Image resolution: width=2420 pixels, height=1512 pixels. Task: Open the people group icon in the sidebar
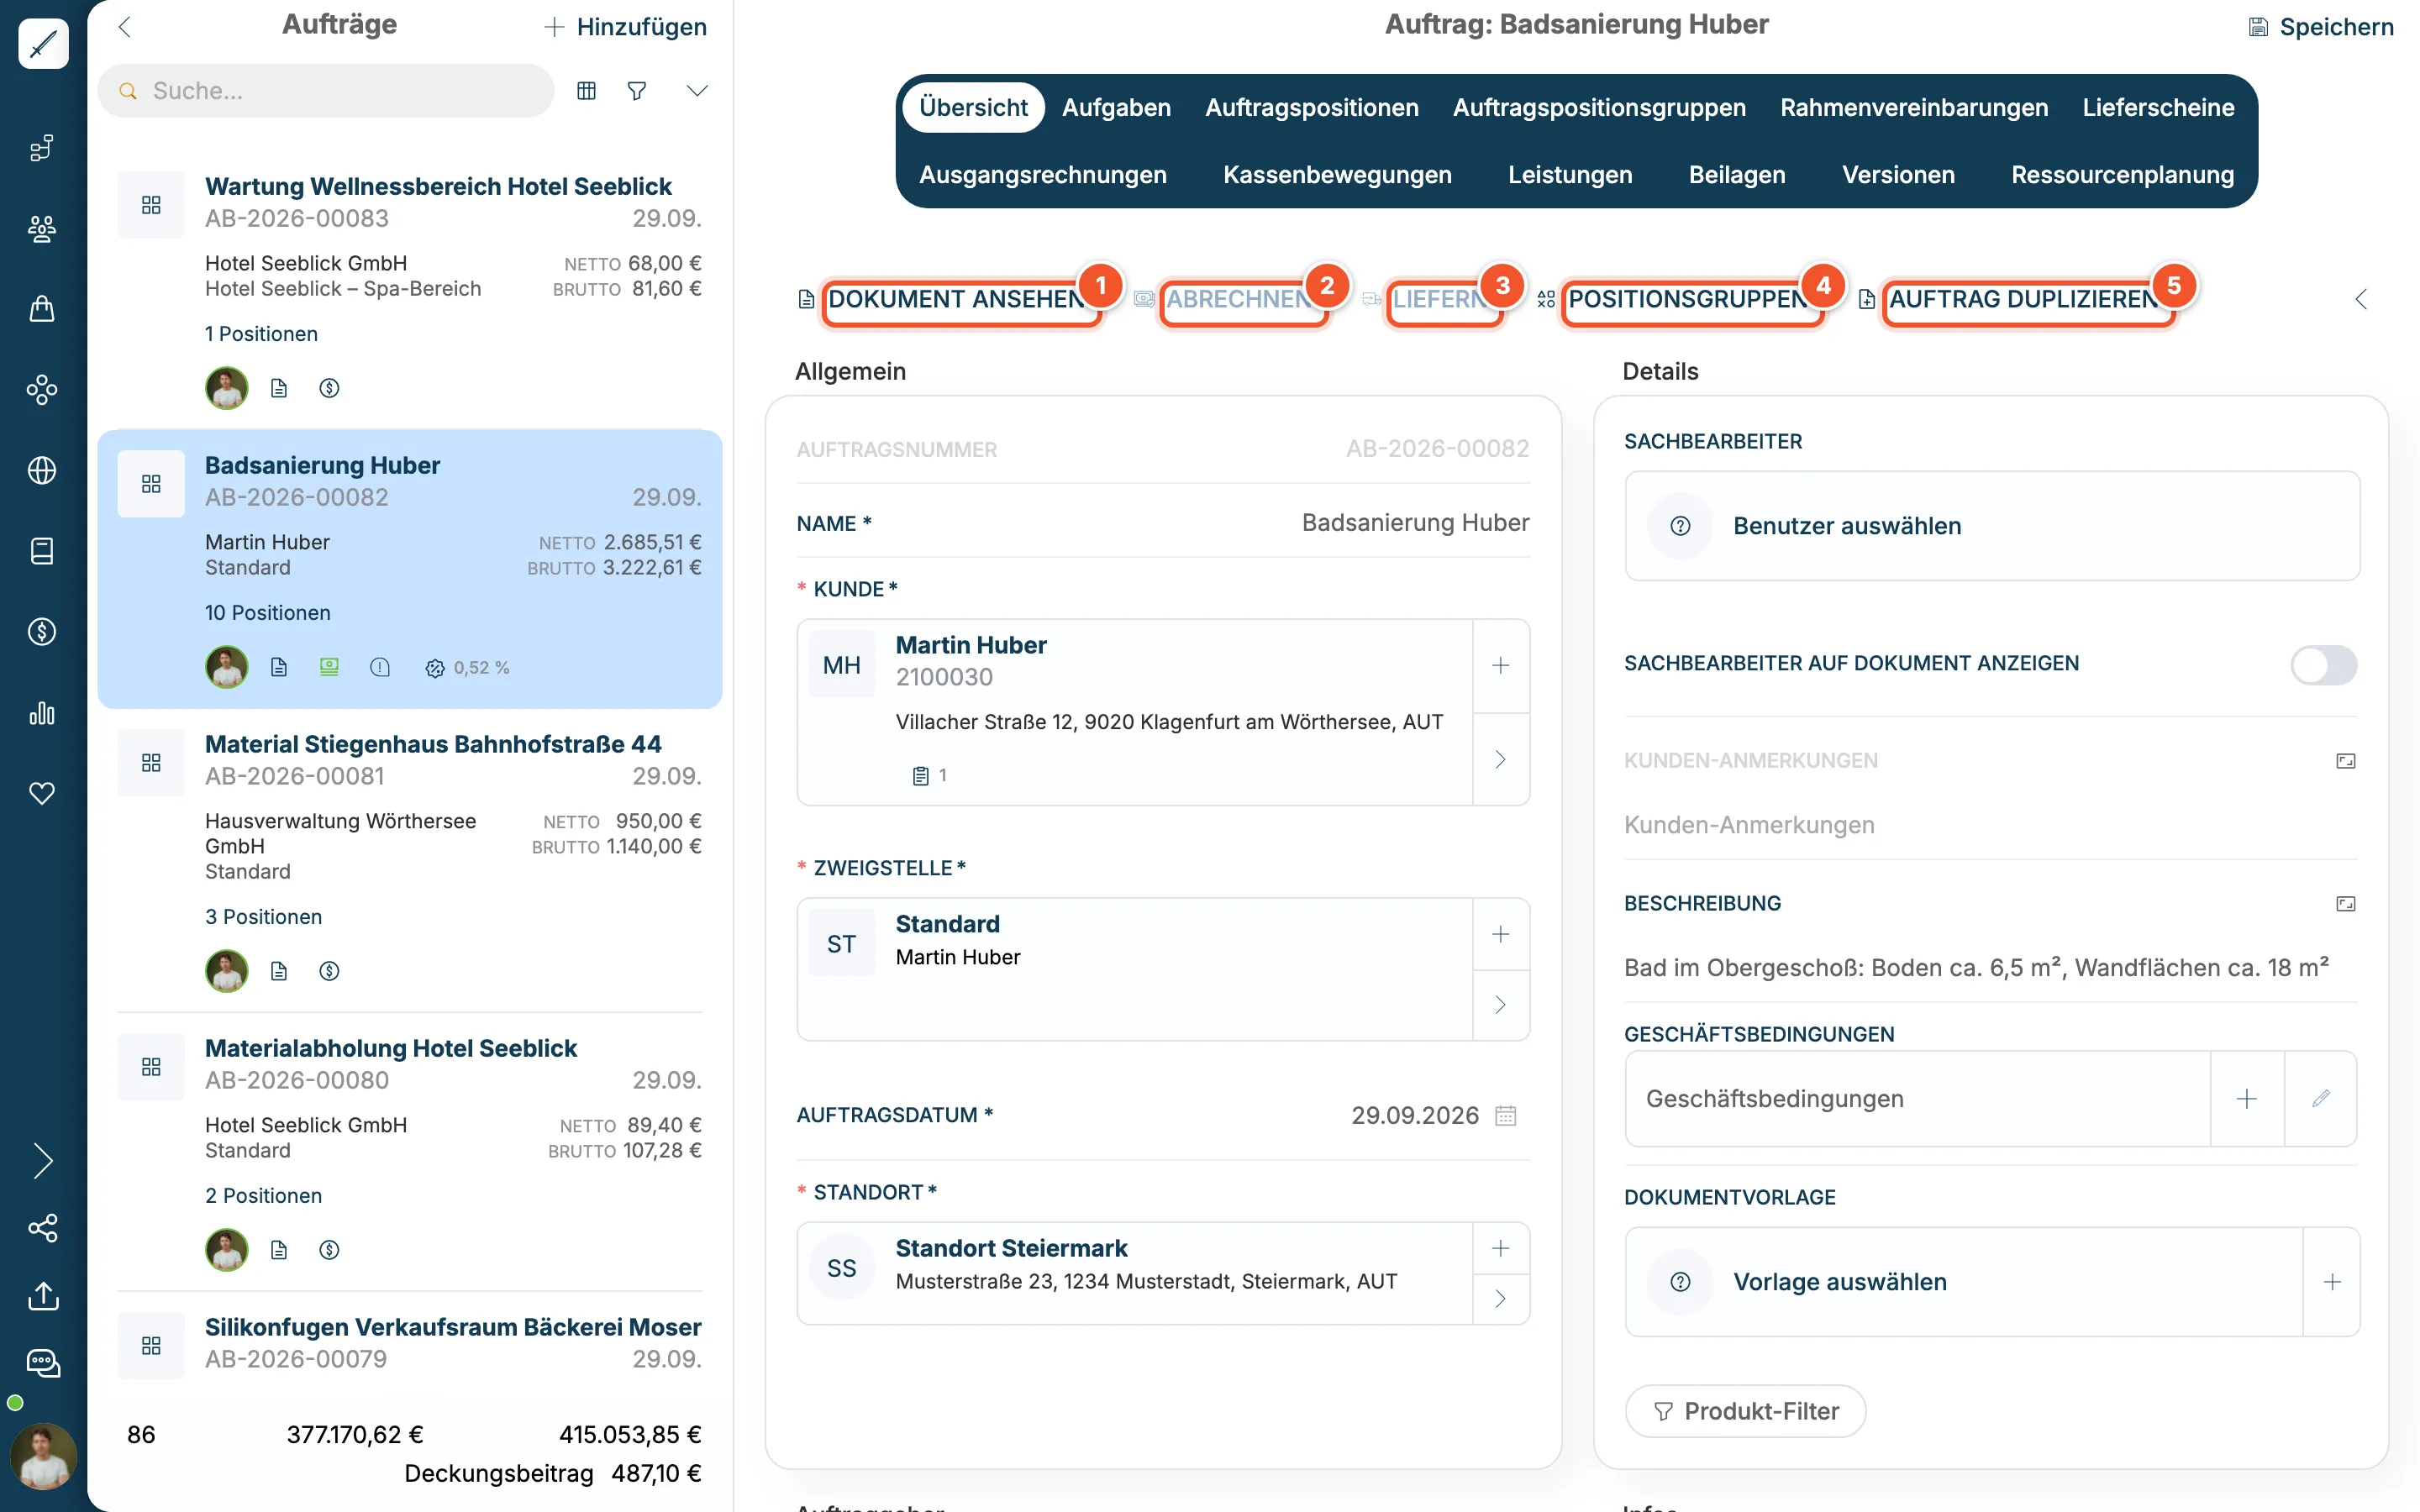tap(42, 229)
